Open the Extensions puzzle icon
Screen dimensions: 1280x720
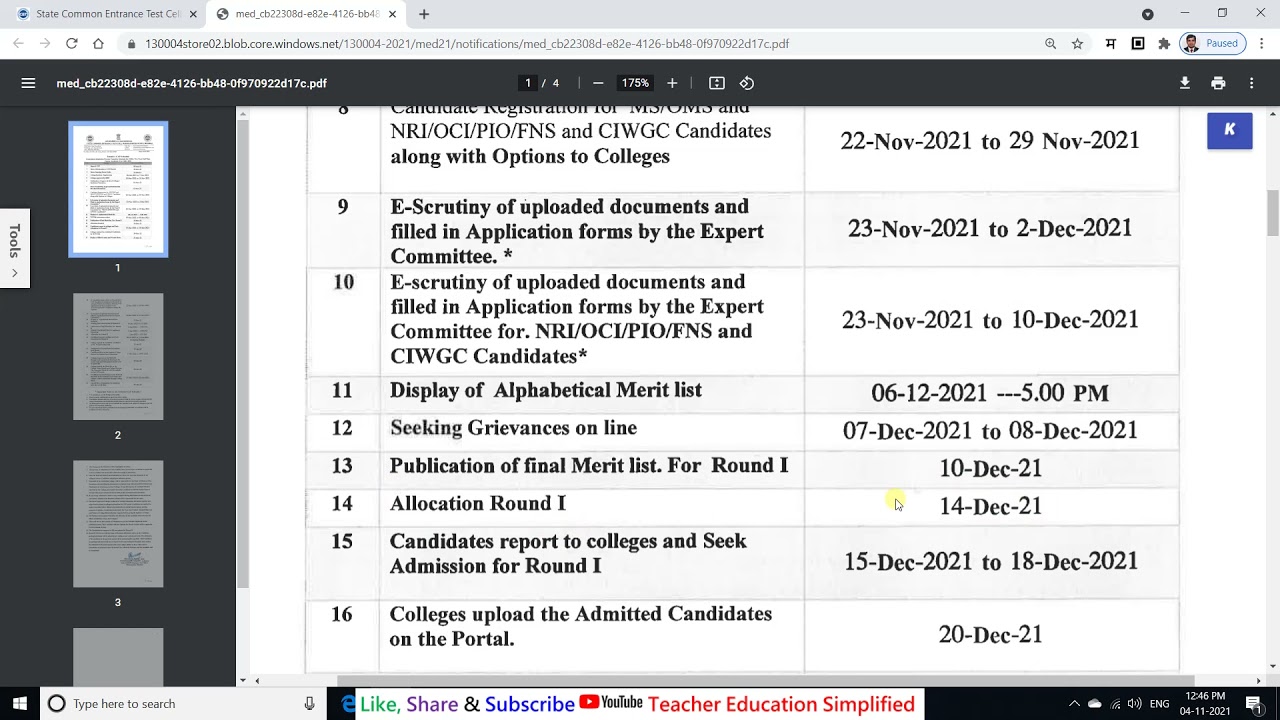click(1164, 44)
